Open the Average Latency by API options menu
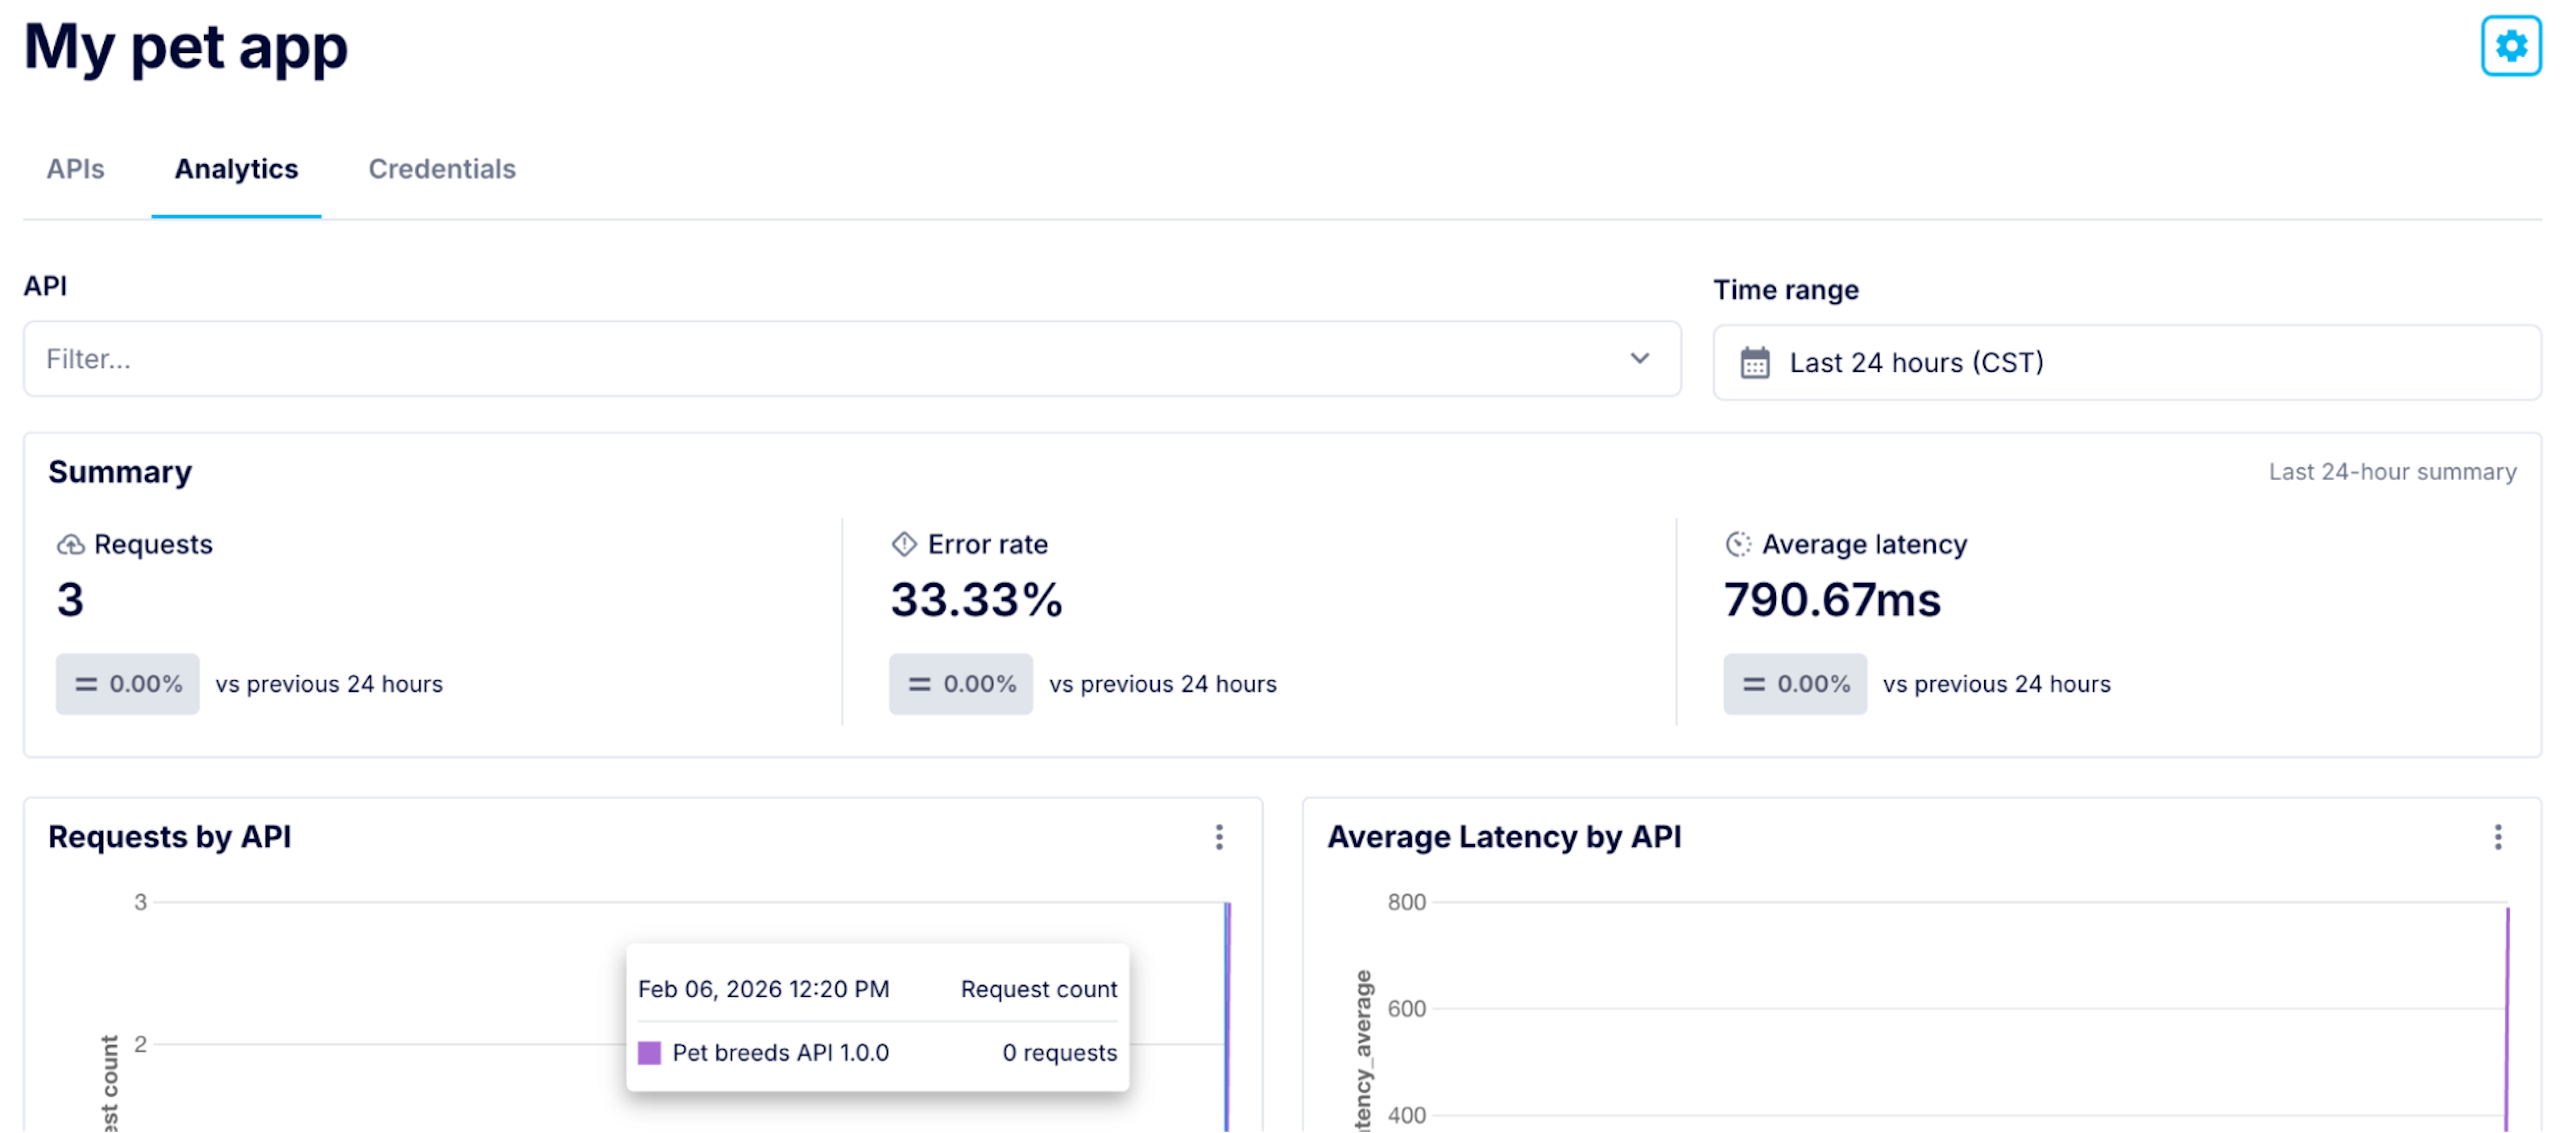Viewport: 2560px width, 1133px height. (x=2498, y=837)
